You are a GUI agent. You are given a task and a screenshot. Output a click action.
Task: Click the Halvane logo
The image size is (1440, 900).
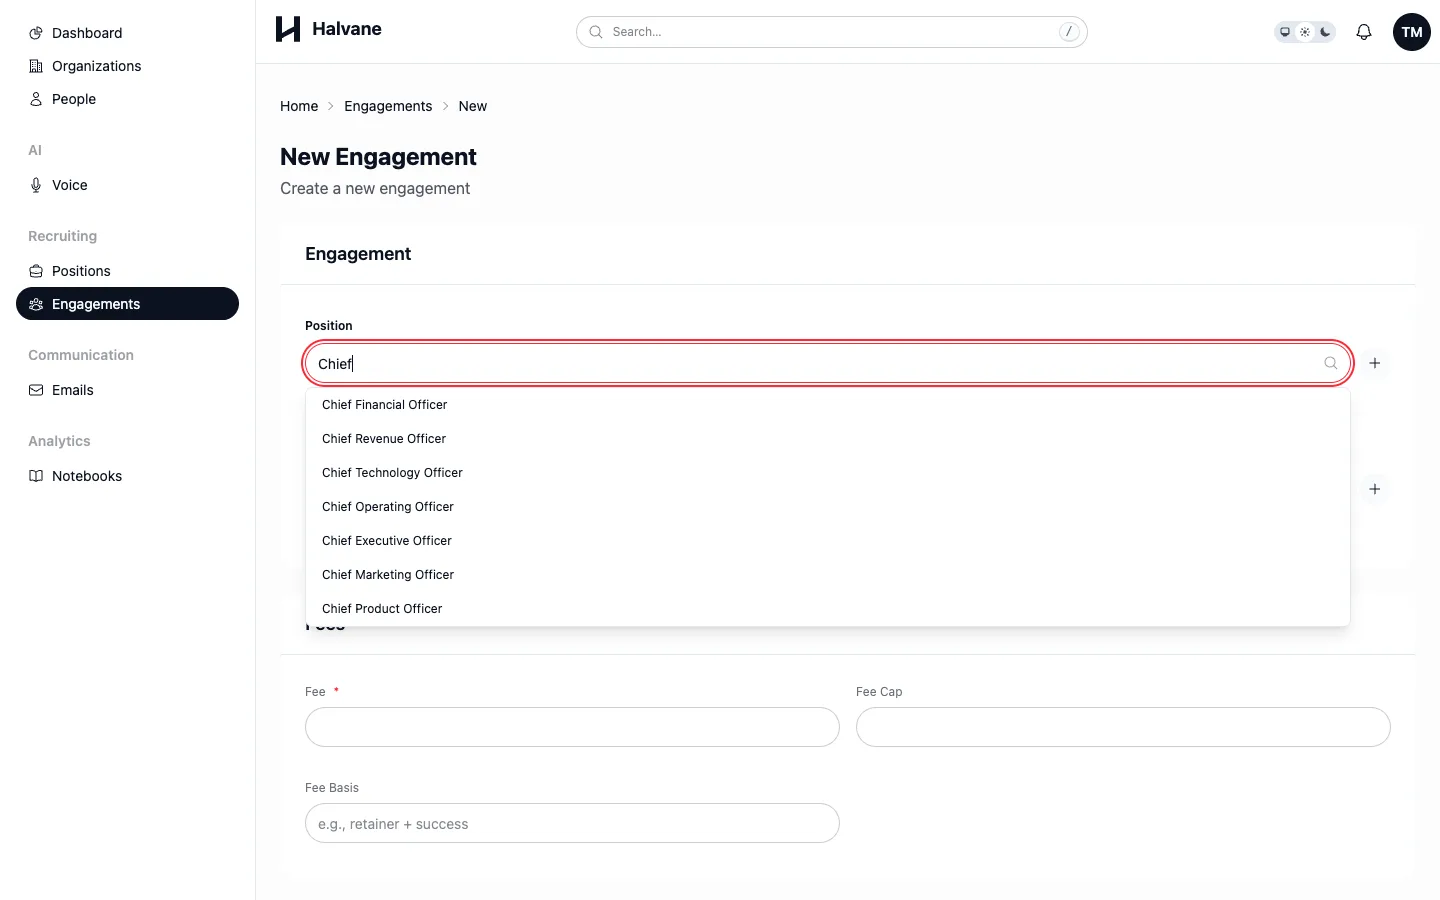tap(328, 29)
